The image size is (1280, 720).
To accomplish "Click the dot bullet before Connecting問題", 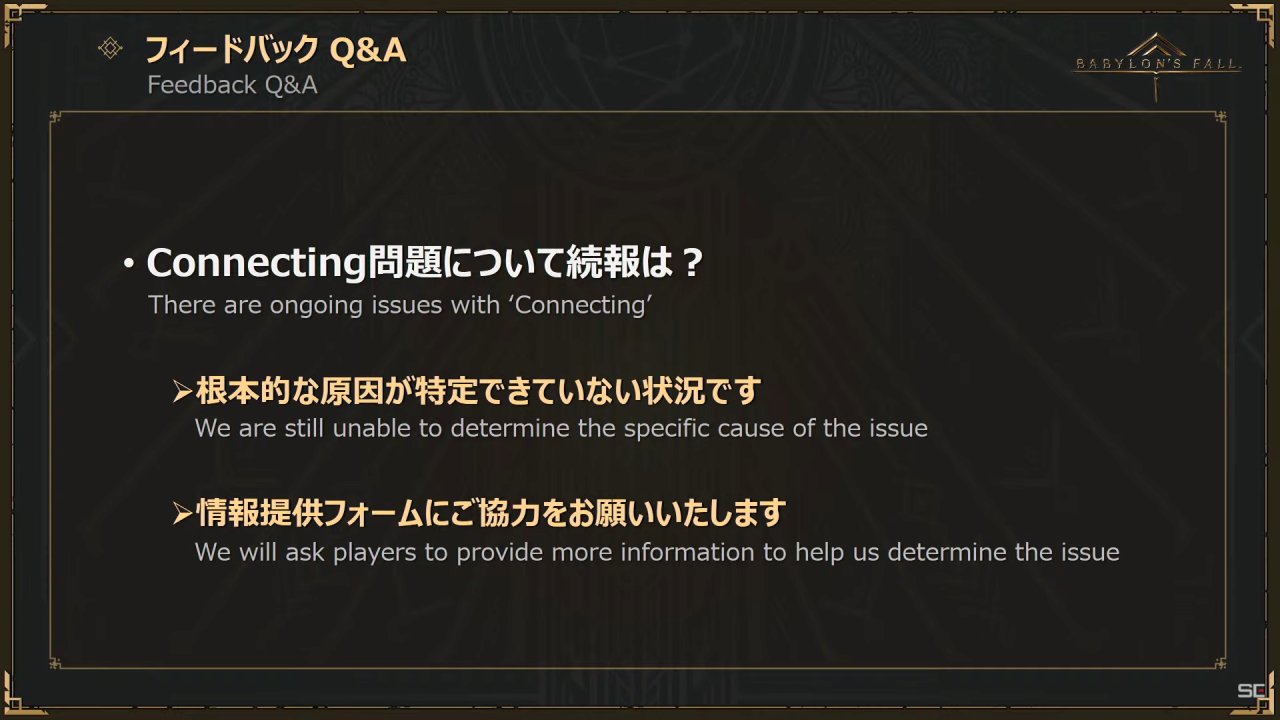I will pyautogui.click(x=128, y=265).
